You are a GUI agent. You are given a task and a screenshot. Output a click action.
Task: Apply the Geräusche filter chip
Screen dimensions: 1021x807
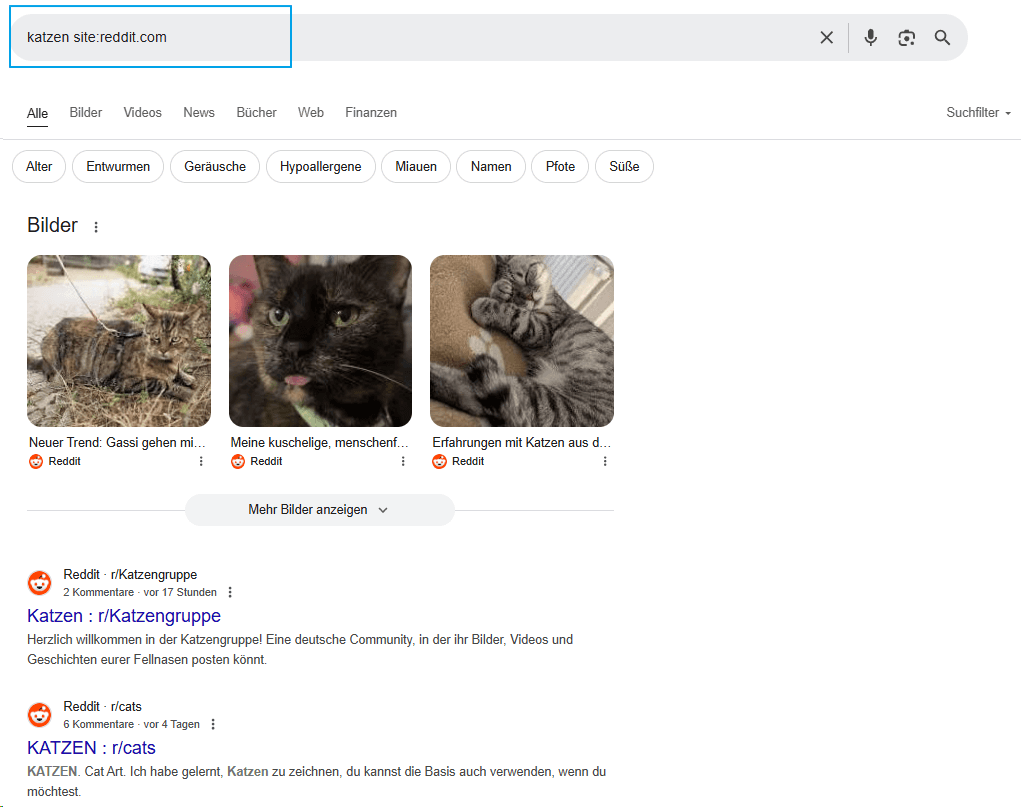(x=215, y=167)
